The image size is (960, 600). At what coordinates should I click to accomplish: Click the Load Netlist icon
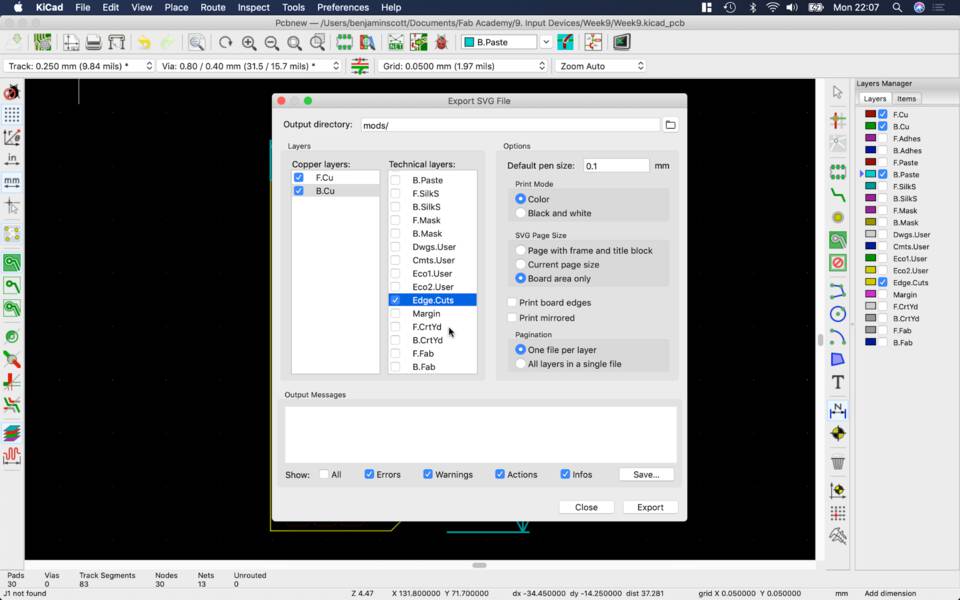396,42
